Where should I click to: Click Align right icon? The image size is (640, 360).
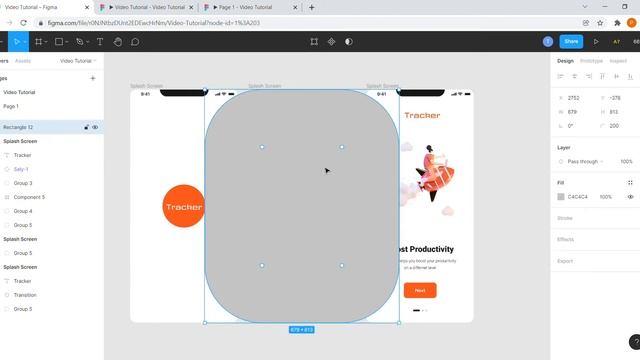pyautogui.click(x=588, y=76)
